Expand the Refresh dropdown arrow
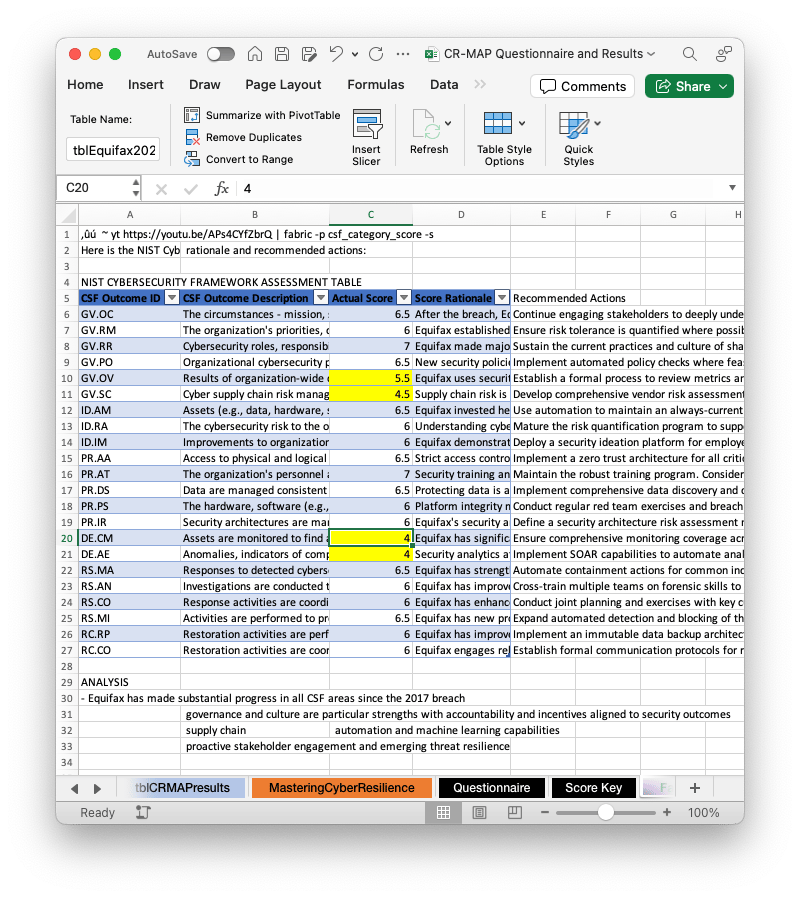800x898 pixels. (x=448, y=123)
